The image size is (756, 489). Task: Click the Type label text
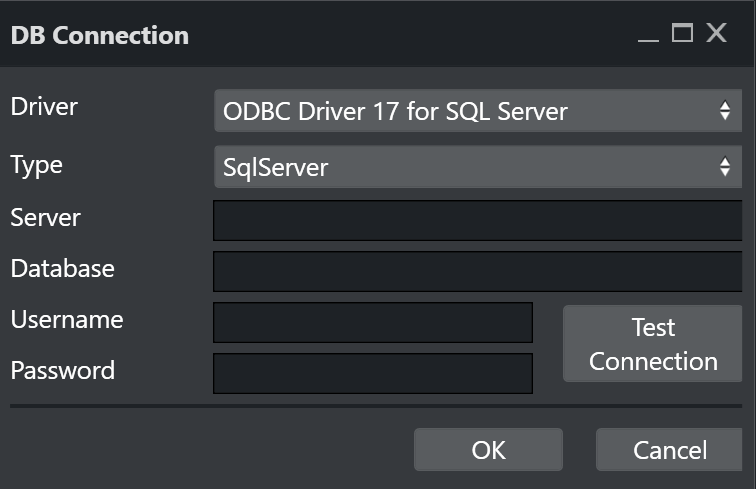[37, 165]
